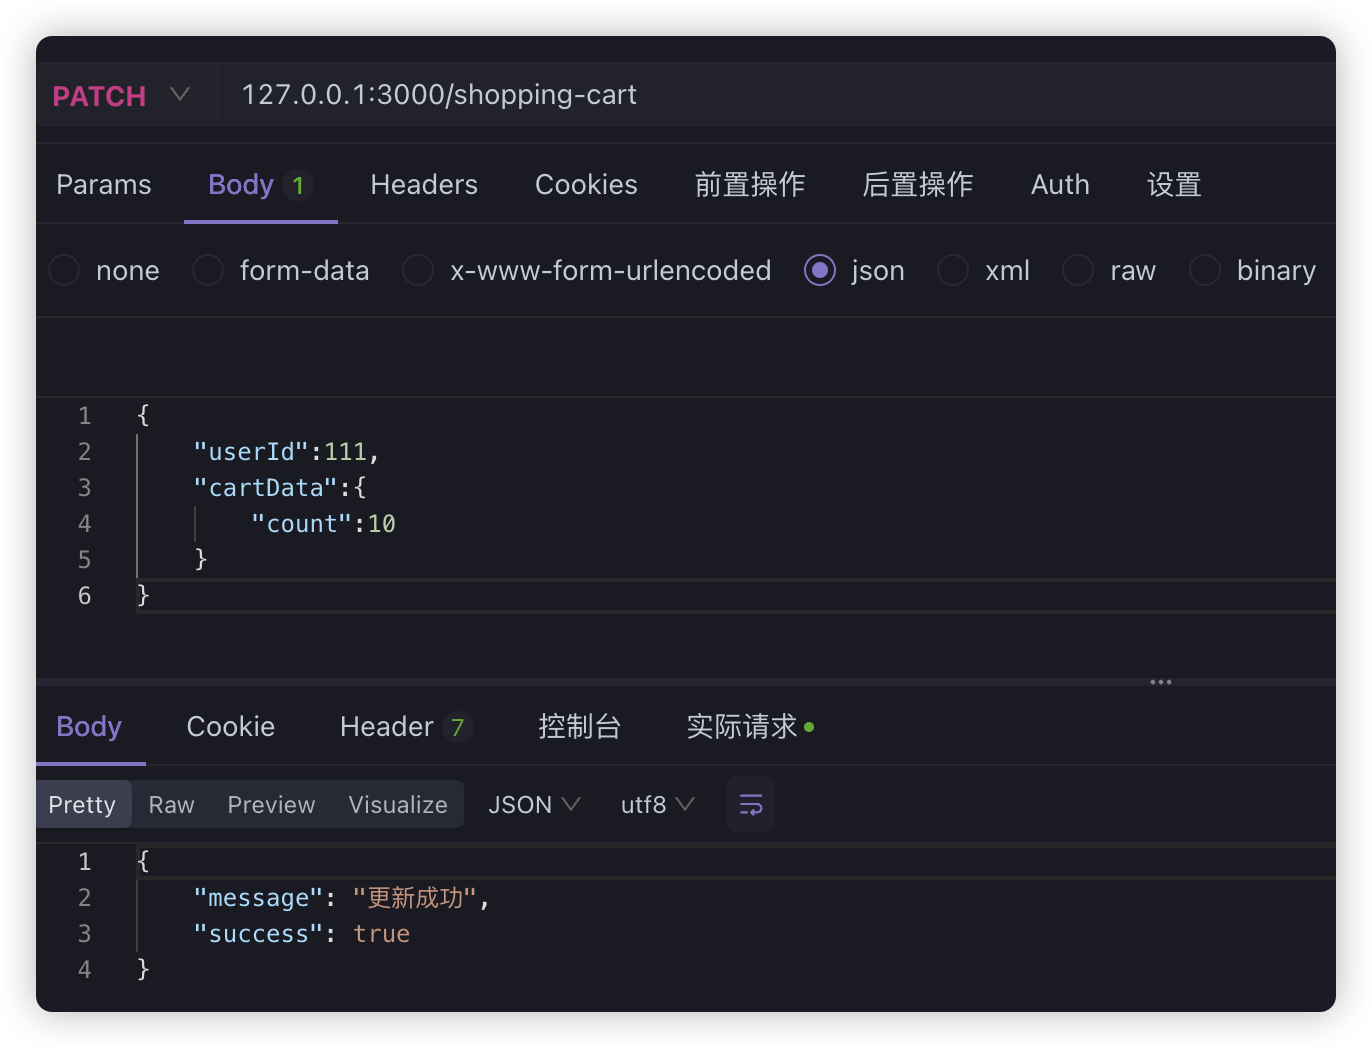Image resolution: width=1372 pixels, height=1048 pixels.
Task: Open the PATCH method dropdown
Action: point(120,95)
